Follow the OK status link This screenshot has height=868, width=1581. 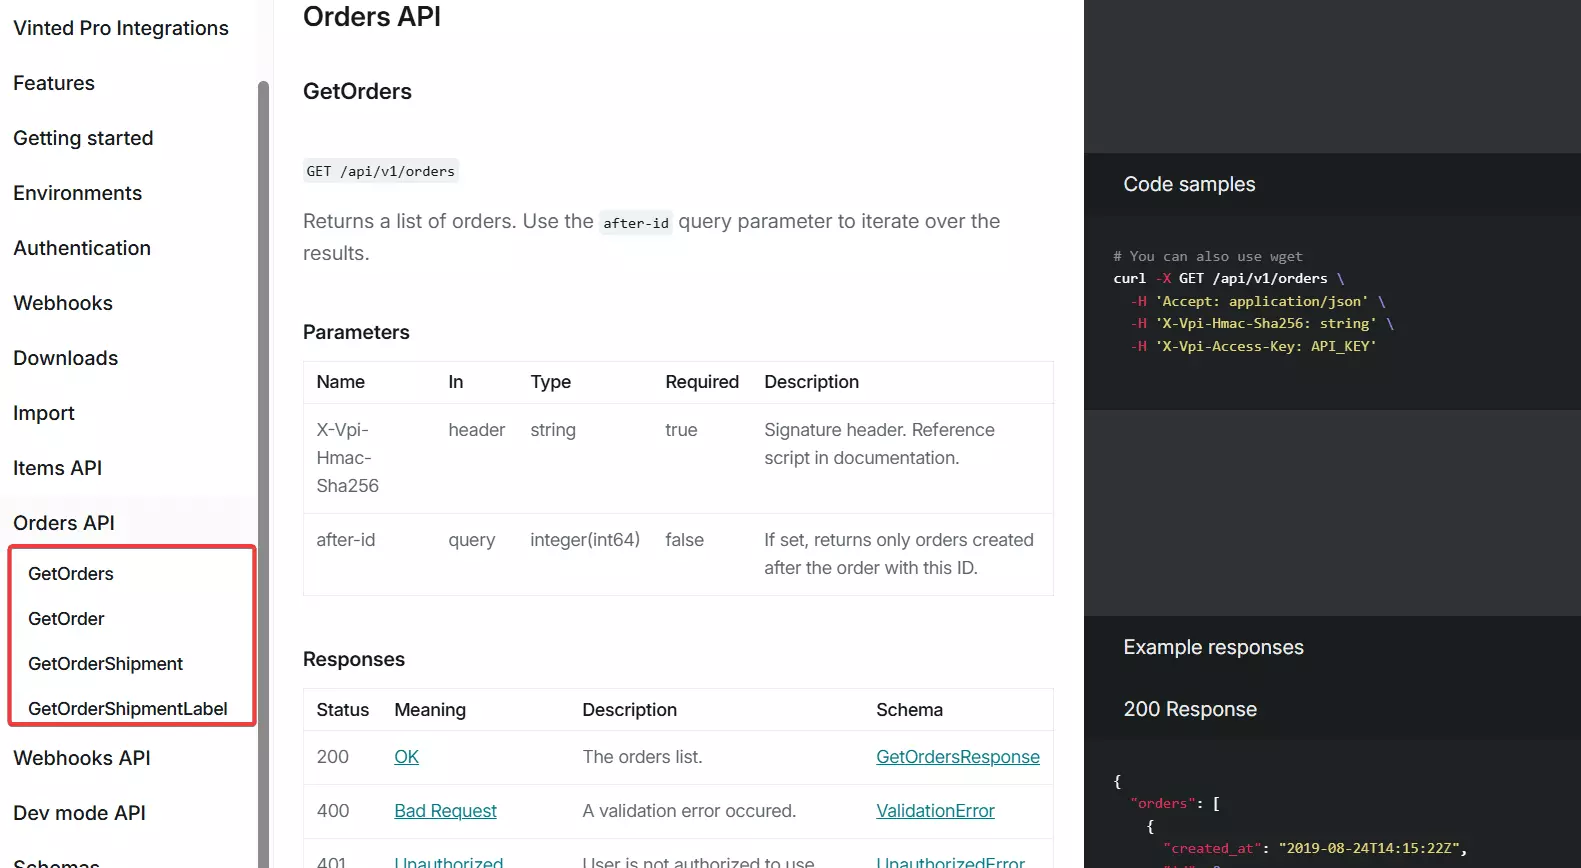407,757
